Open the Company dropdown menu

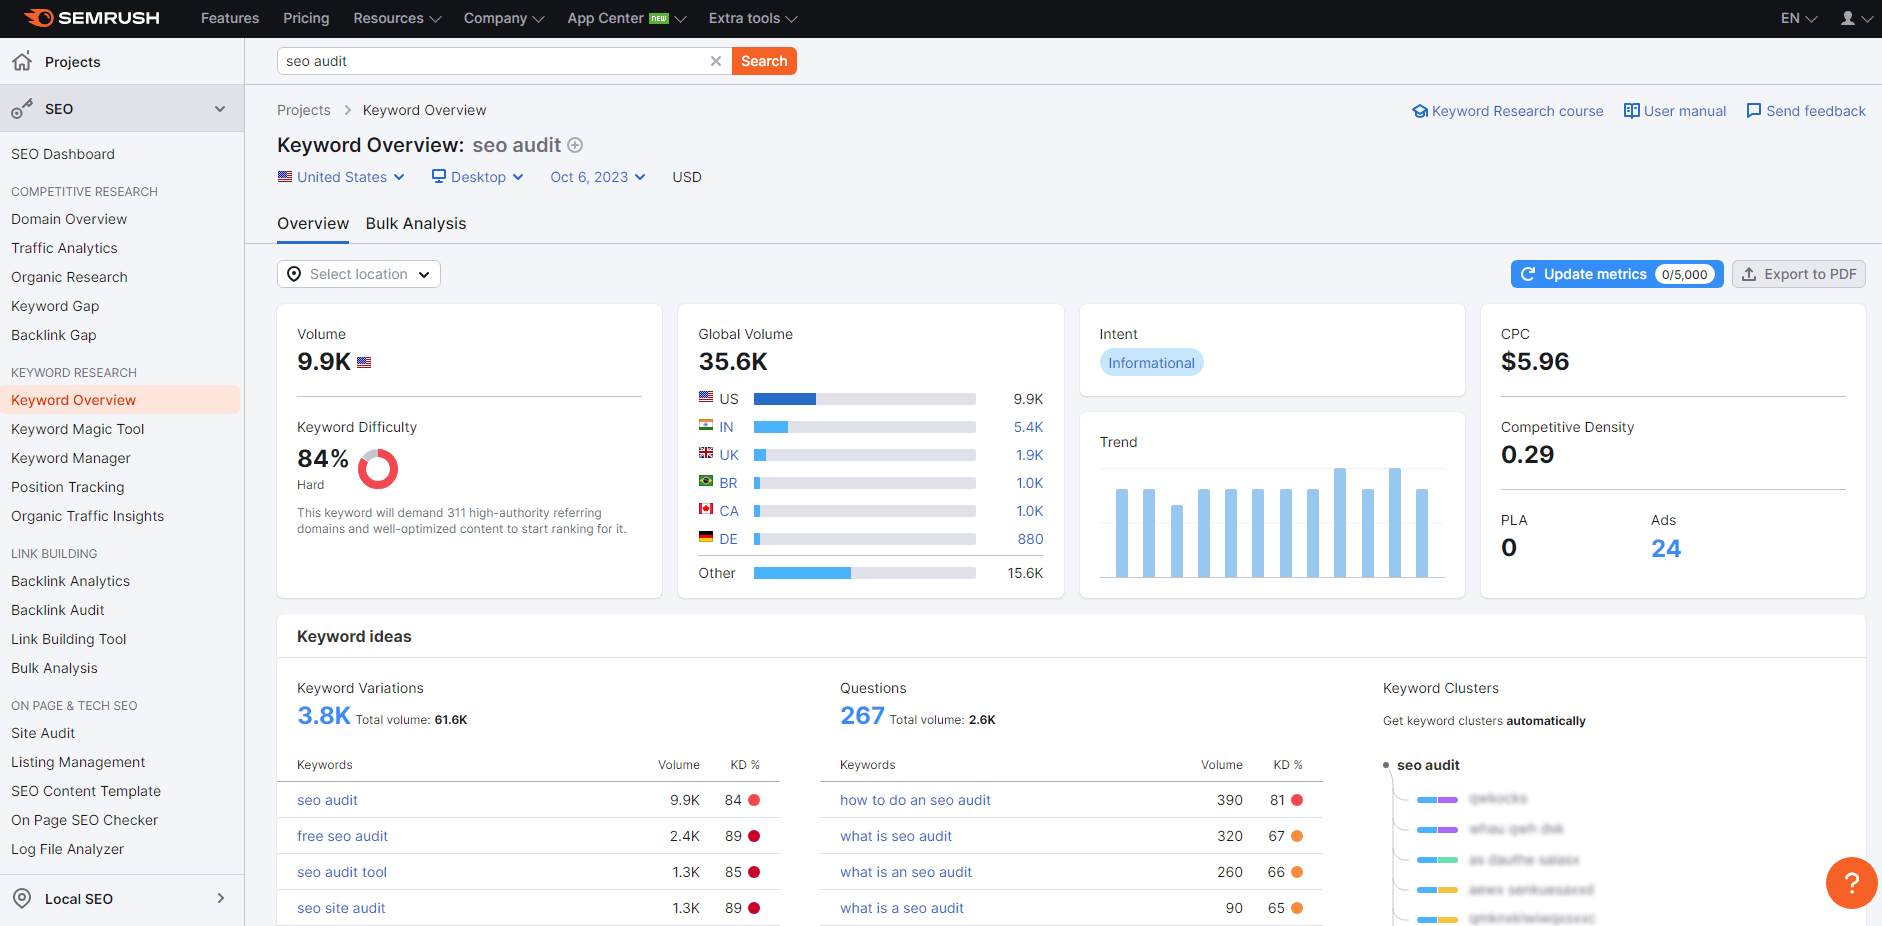[504, 18]
